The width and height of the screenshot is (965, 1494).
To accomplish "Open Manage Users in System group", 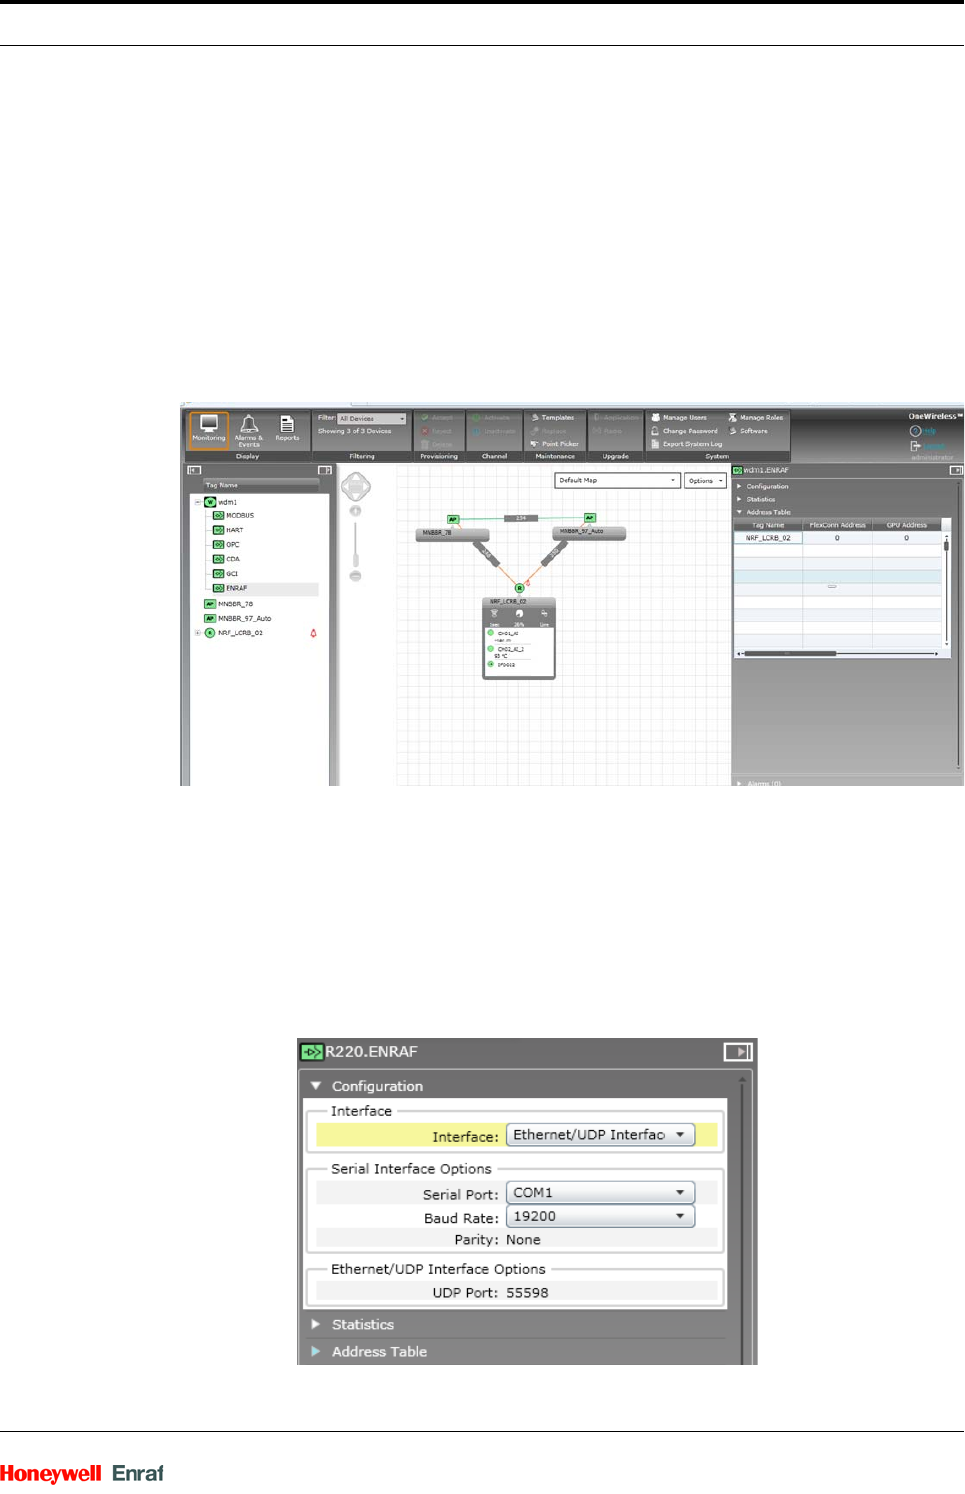I will (x=679, y=418).
